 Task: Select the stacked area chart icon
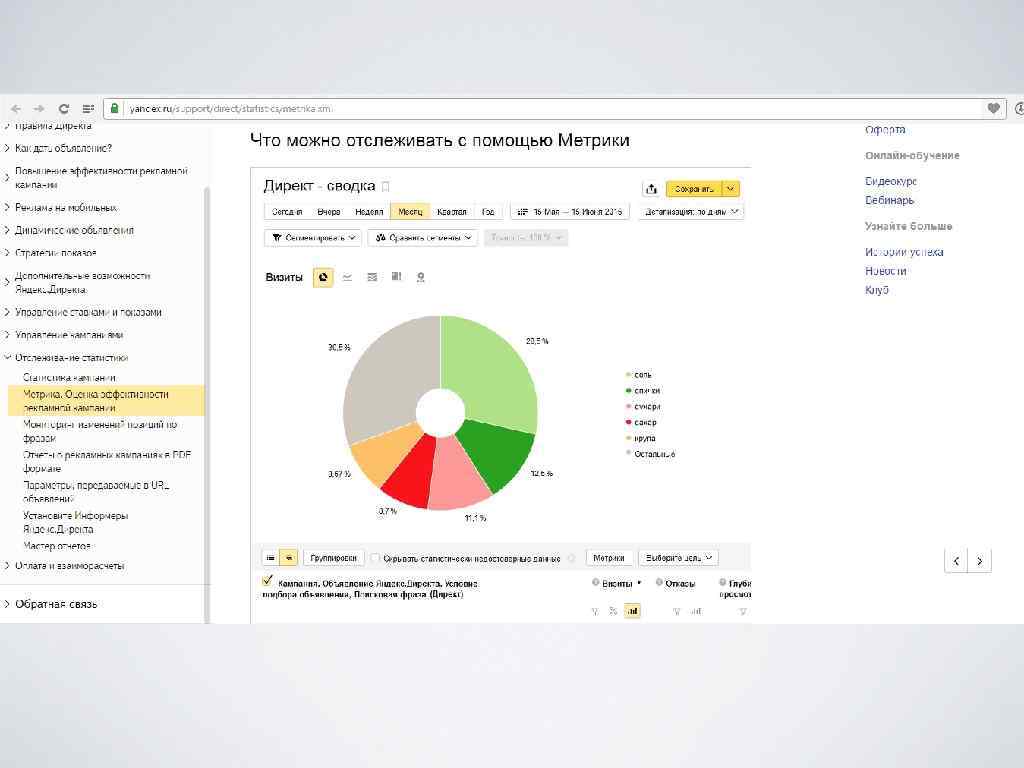[372, 277]
